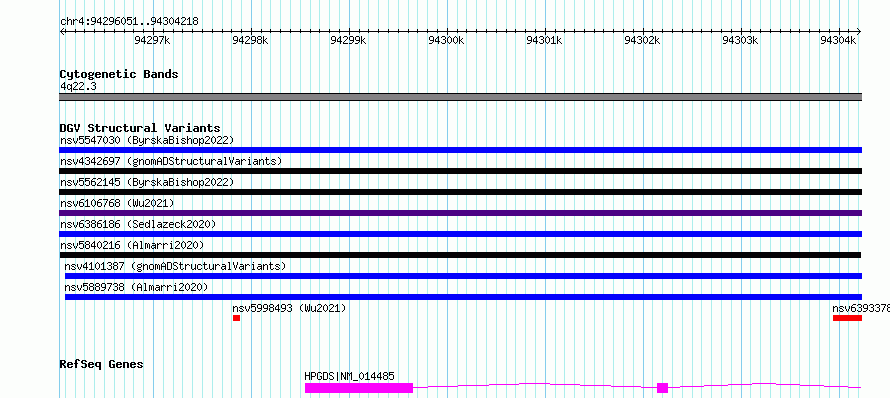Click the small magenta HPGDS exon near 94302k
This screenshot has width=890, height=398.
click(662, 388)
